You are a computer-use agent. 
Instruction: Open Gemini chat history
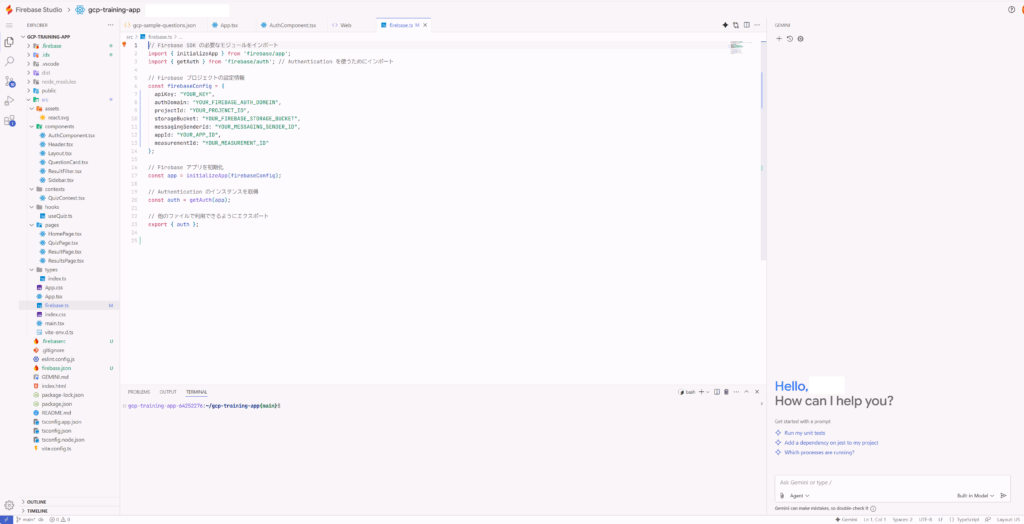[x=789, y=39]
